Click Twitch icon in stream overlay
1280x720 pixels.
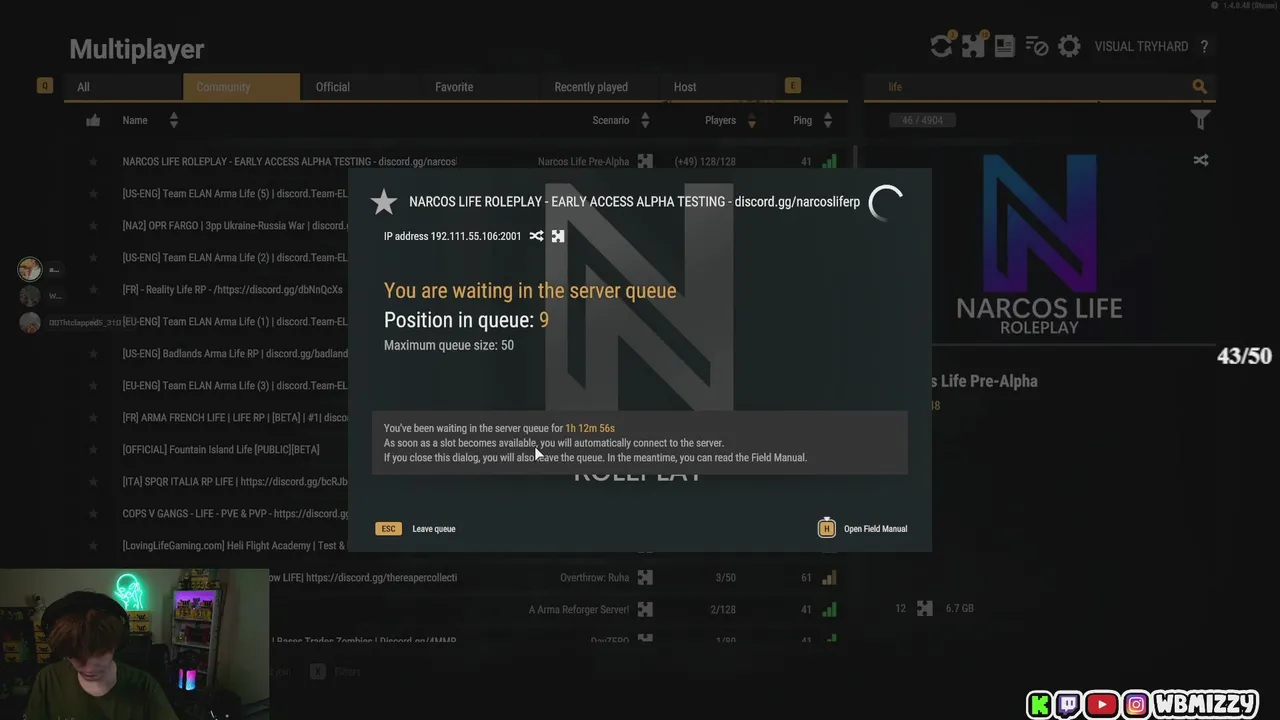(x=1069, y=705)
